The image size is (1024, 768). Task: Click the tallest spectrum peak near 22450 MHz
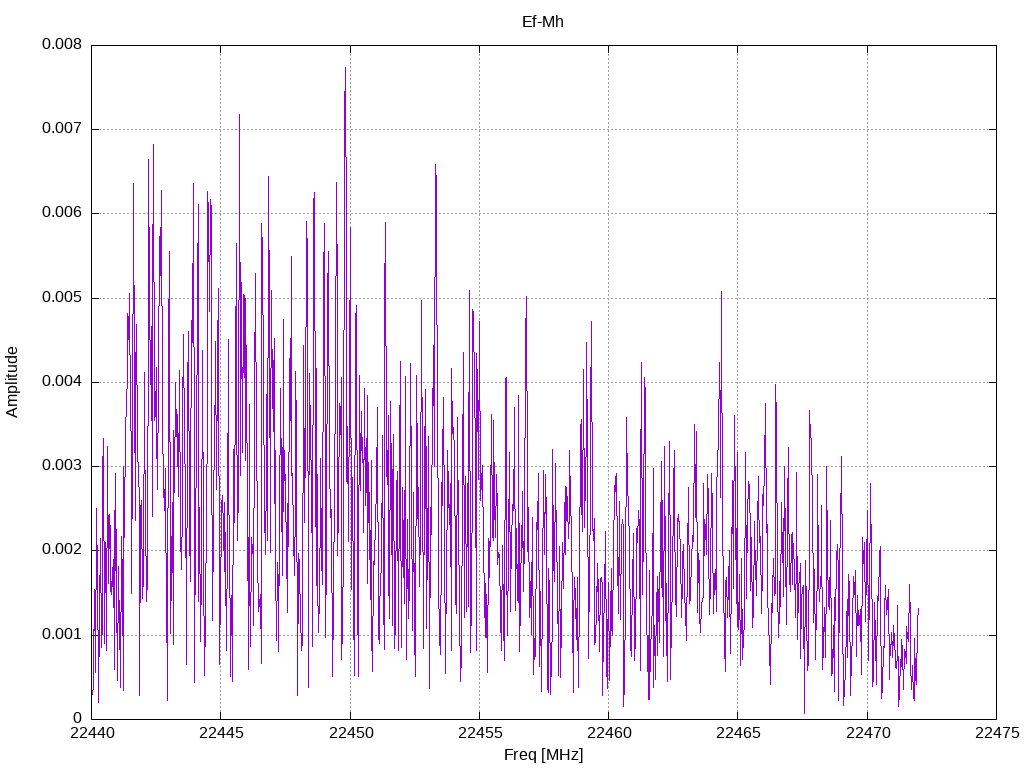coord(345,70)
